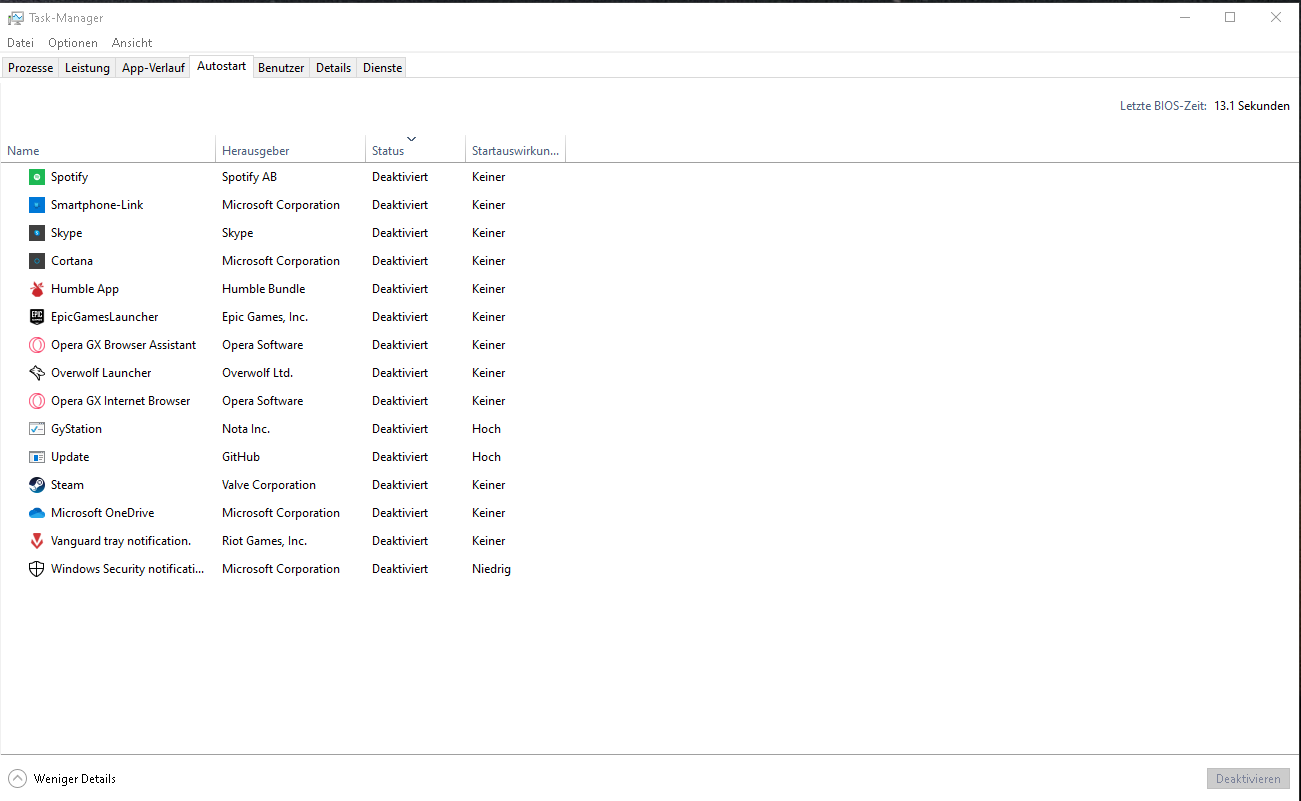Viewport: 1301px width, 801px height.
Task: Click the Skype app icon
Action: (x=37, y=233)
